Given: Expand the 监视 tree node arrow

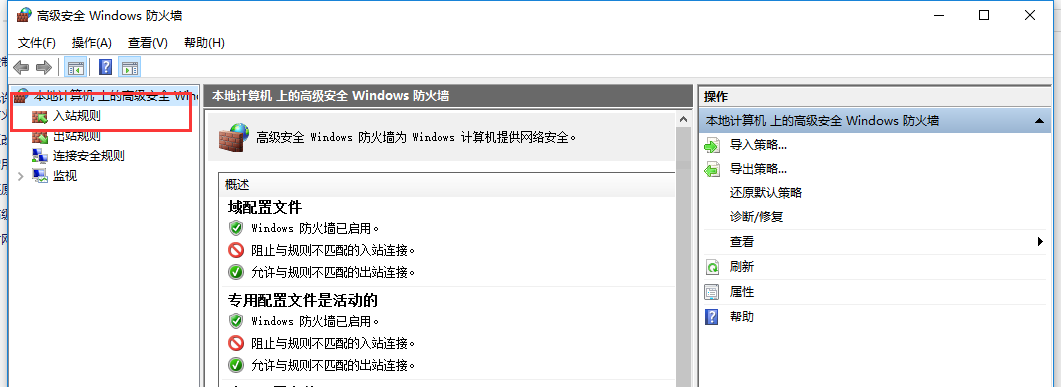Looking at the screenshot, I should click(x=20, y=176).
